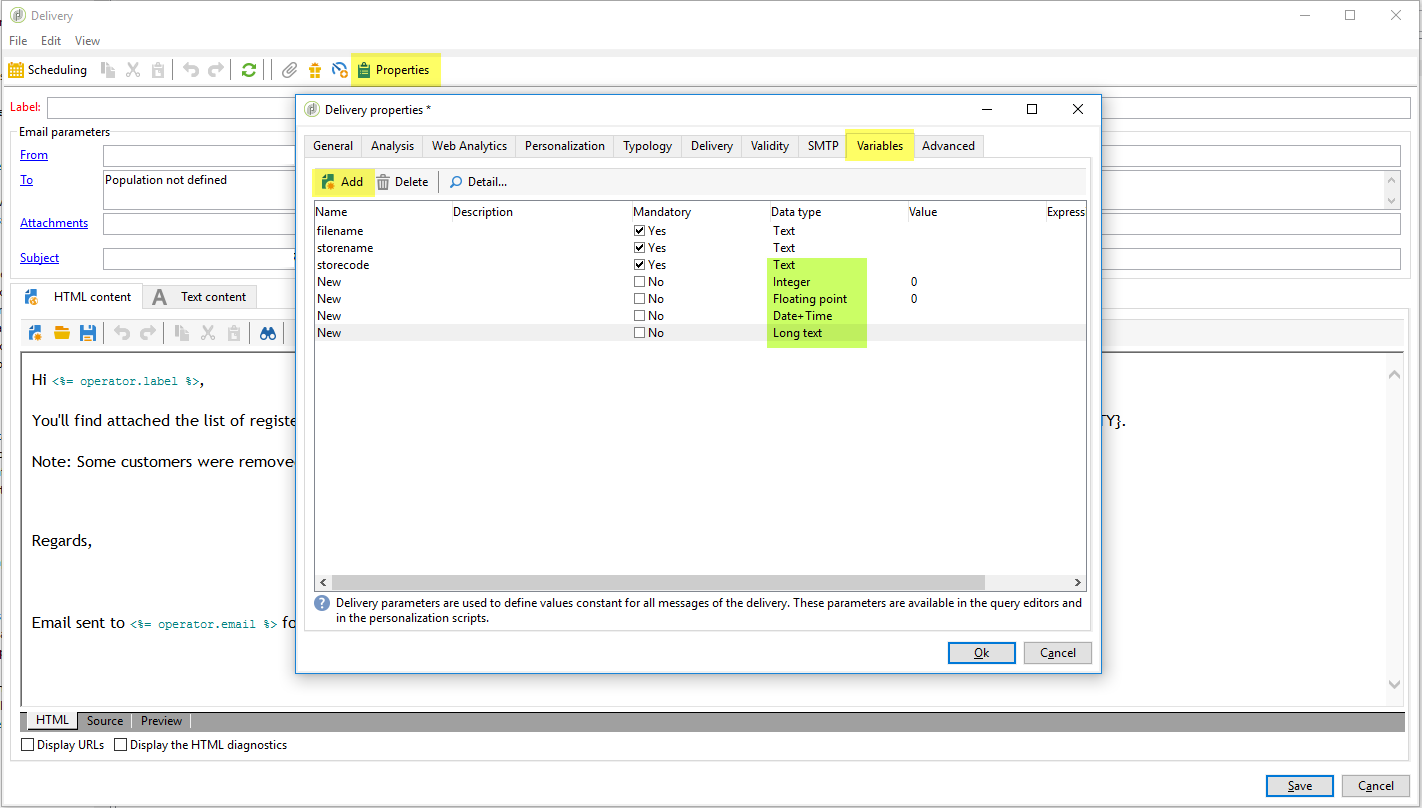Click the green refresh arrows icon
The image size is (1422, 808).
point(249,70)
